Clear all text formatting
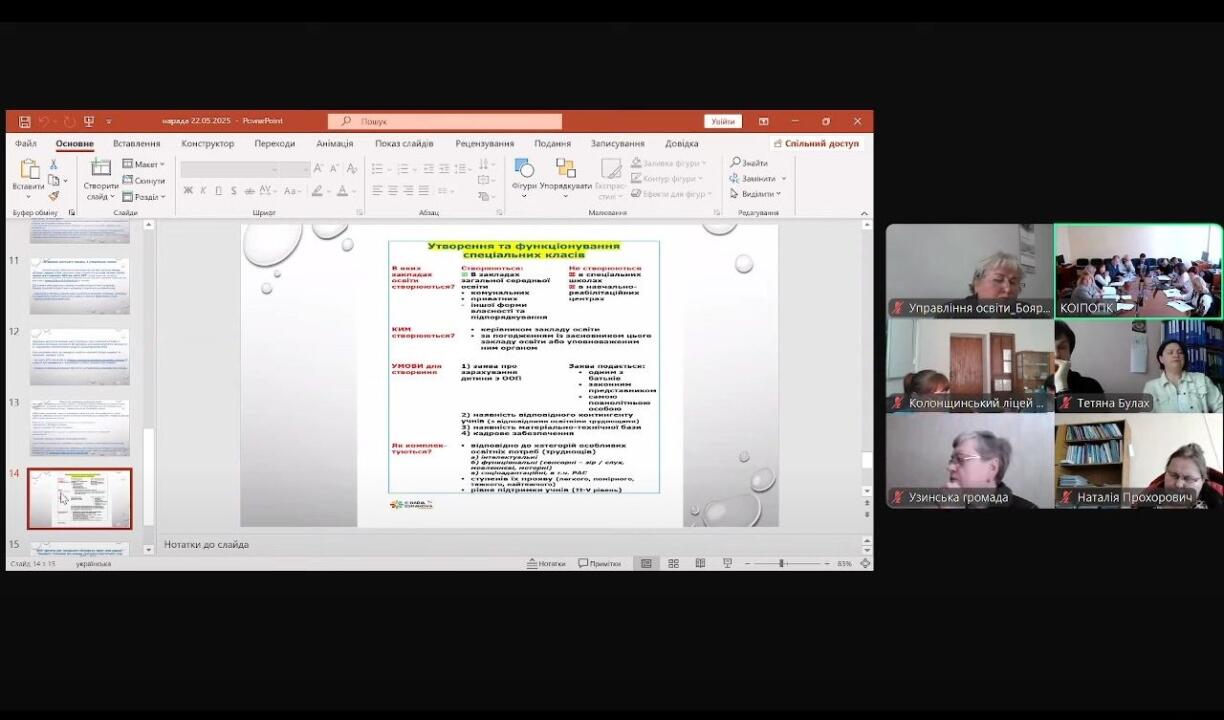The width and height of the screenshot is (1224, 720). (x=352, y=169)
